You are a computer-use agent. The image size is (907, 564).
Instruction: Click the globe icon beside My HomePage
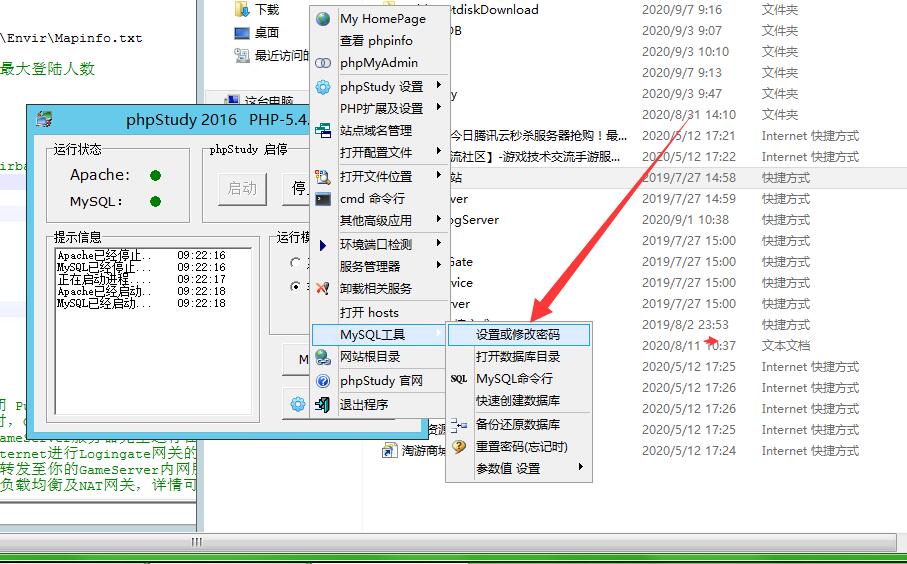(x=323, y=19)
